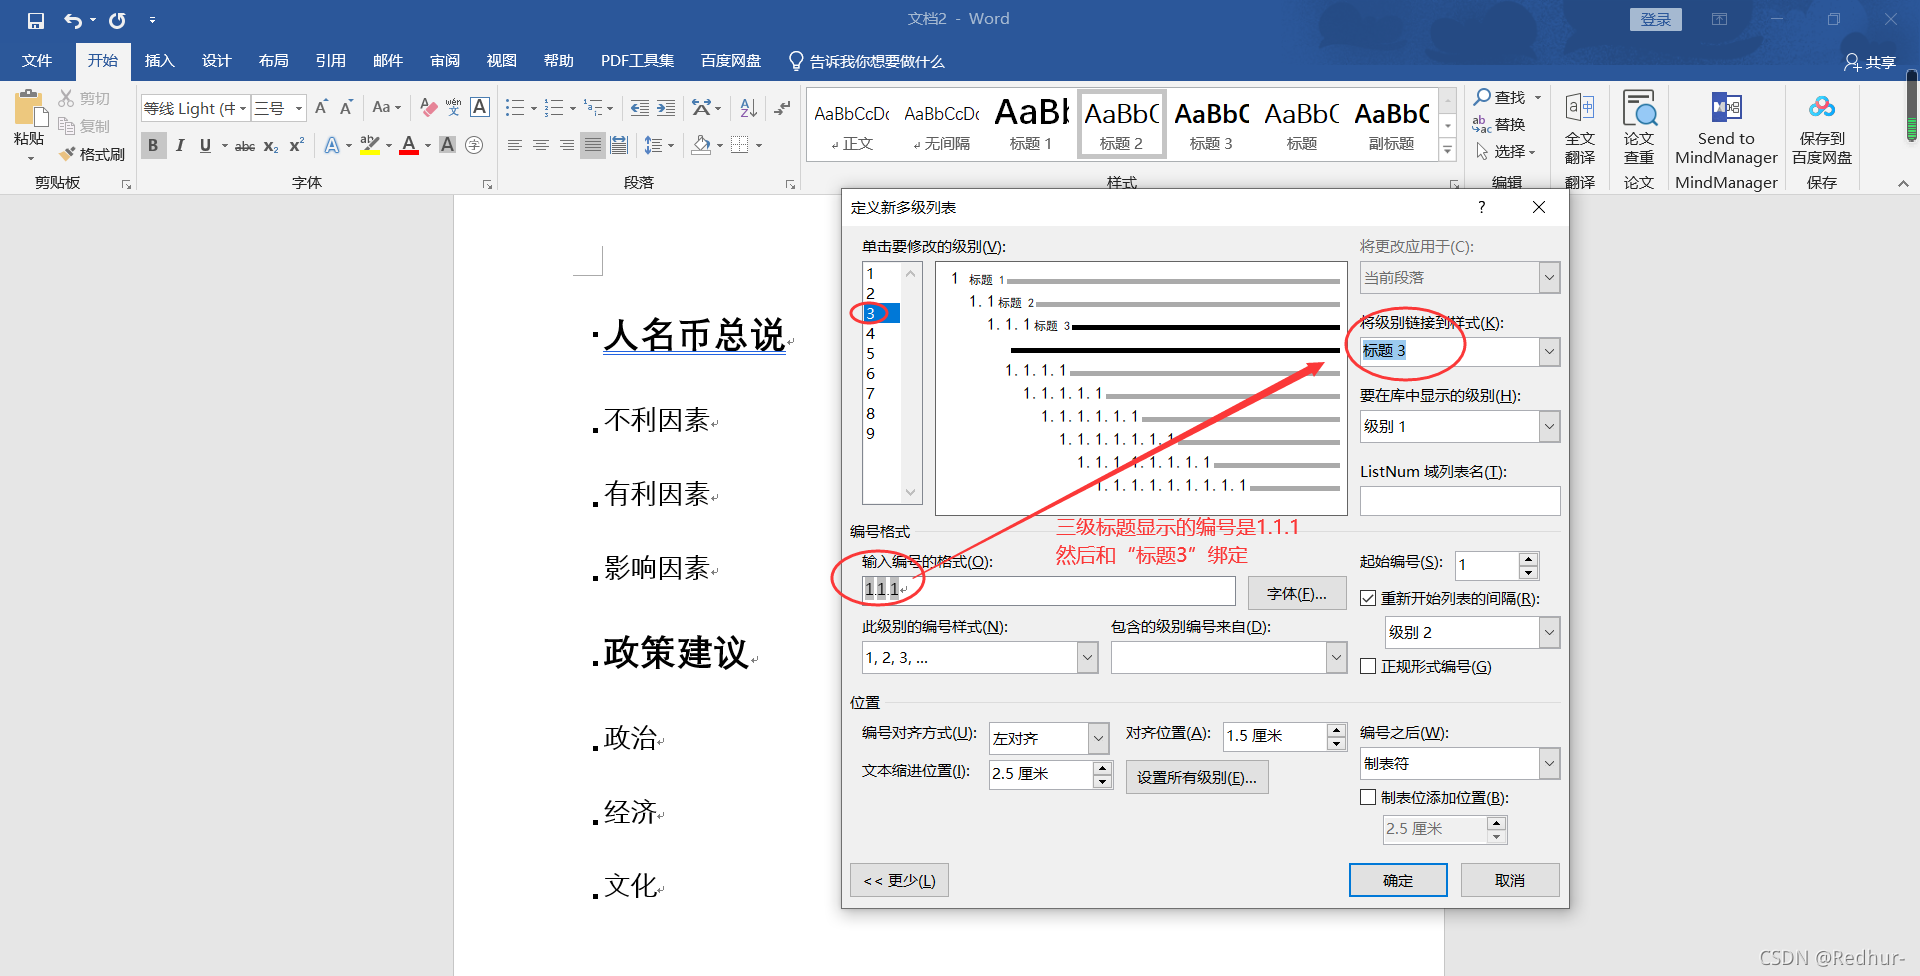Click 字体(F)... button
Screen dimensions: 1920x976
point(1297,593)
